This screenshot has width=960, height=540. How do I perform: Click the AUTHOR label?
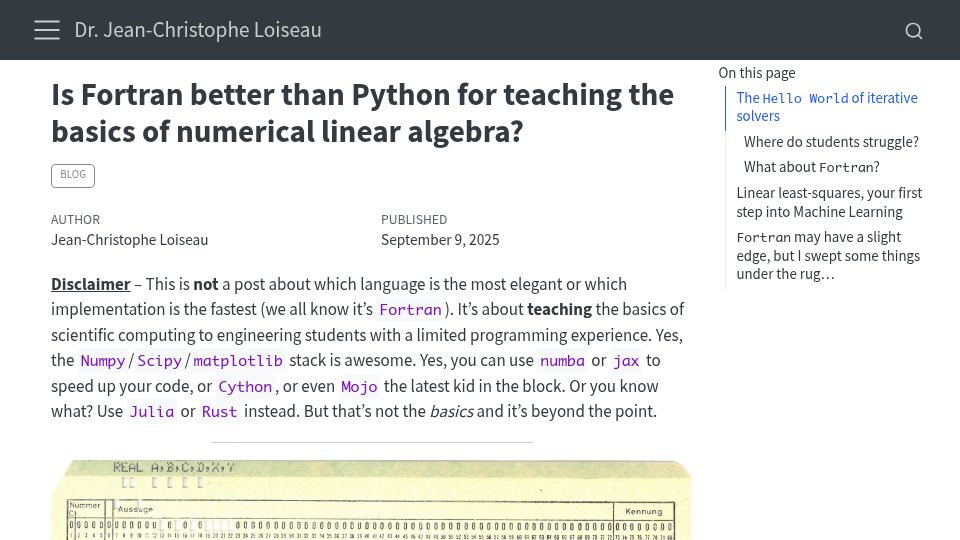tap(75, 220)
